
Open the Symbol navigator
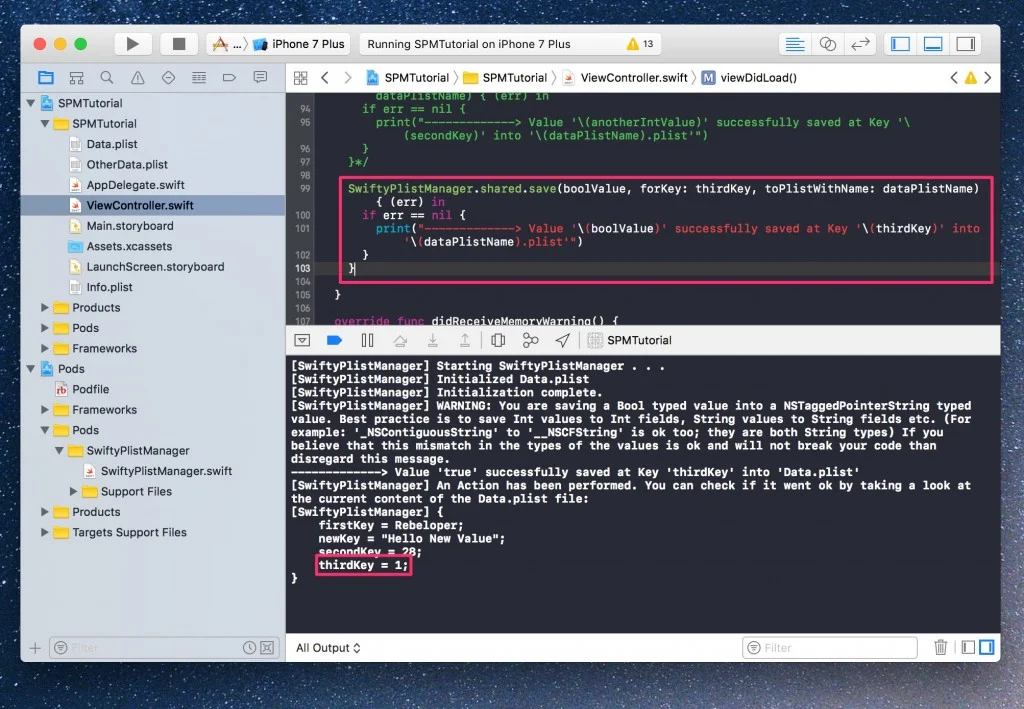[x=76, y=78]
